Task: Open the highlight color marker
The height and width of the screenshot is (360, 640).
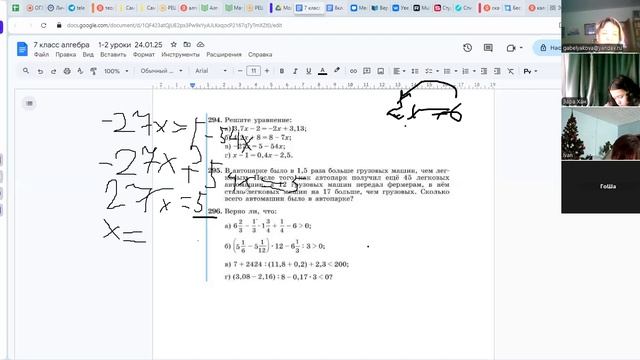Action: [337, 71]
